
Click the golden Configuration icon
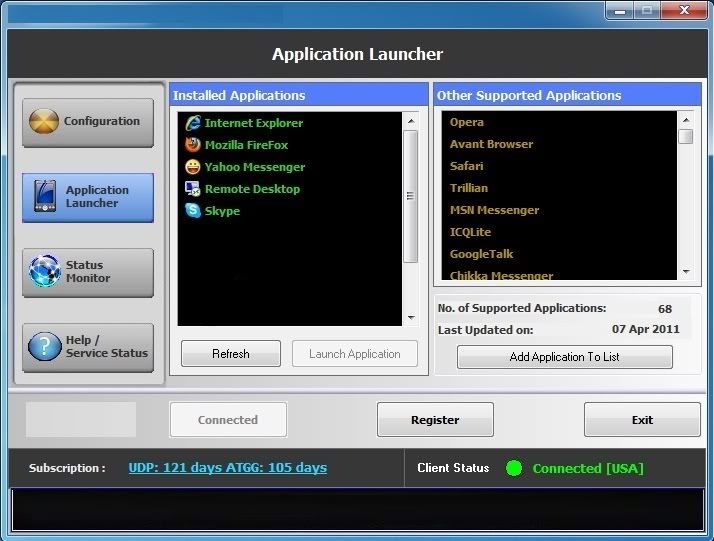point(44,121)
